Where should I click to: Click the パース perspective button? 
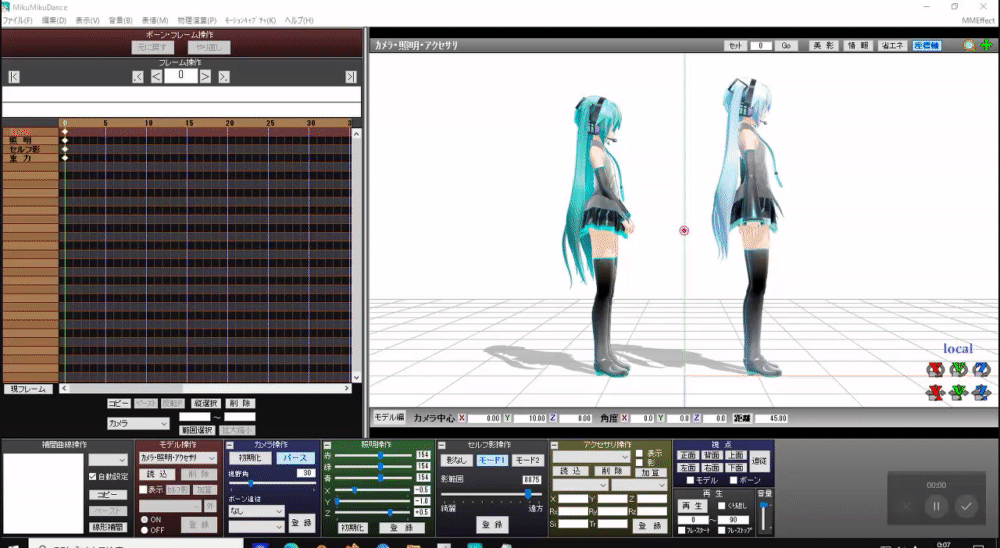click(295, 458)
